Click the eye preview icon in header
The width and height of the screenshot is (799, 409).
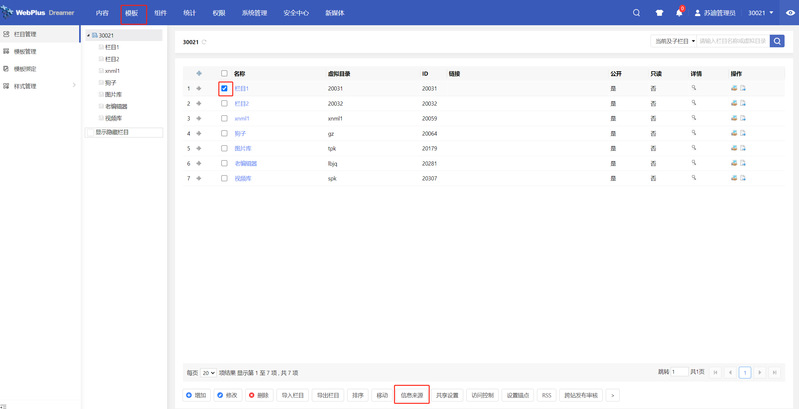click(790, 13)
